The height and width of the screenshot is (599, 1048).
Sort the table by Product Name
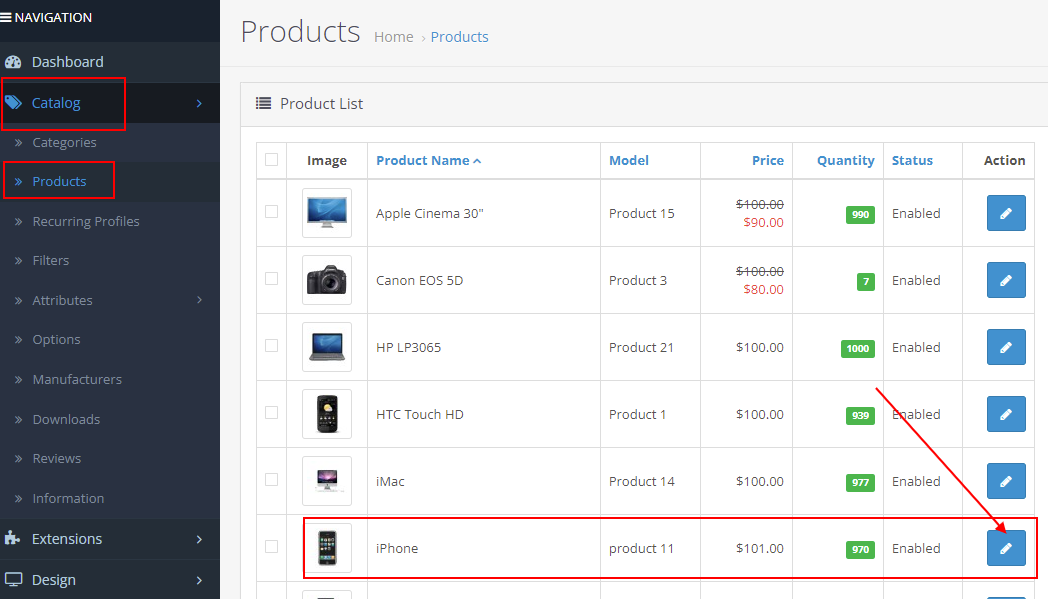[428, 160]
